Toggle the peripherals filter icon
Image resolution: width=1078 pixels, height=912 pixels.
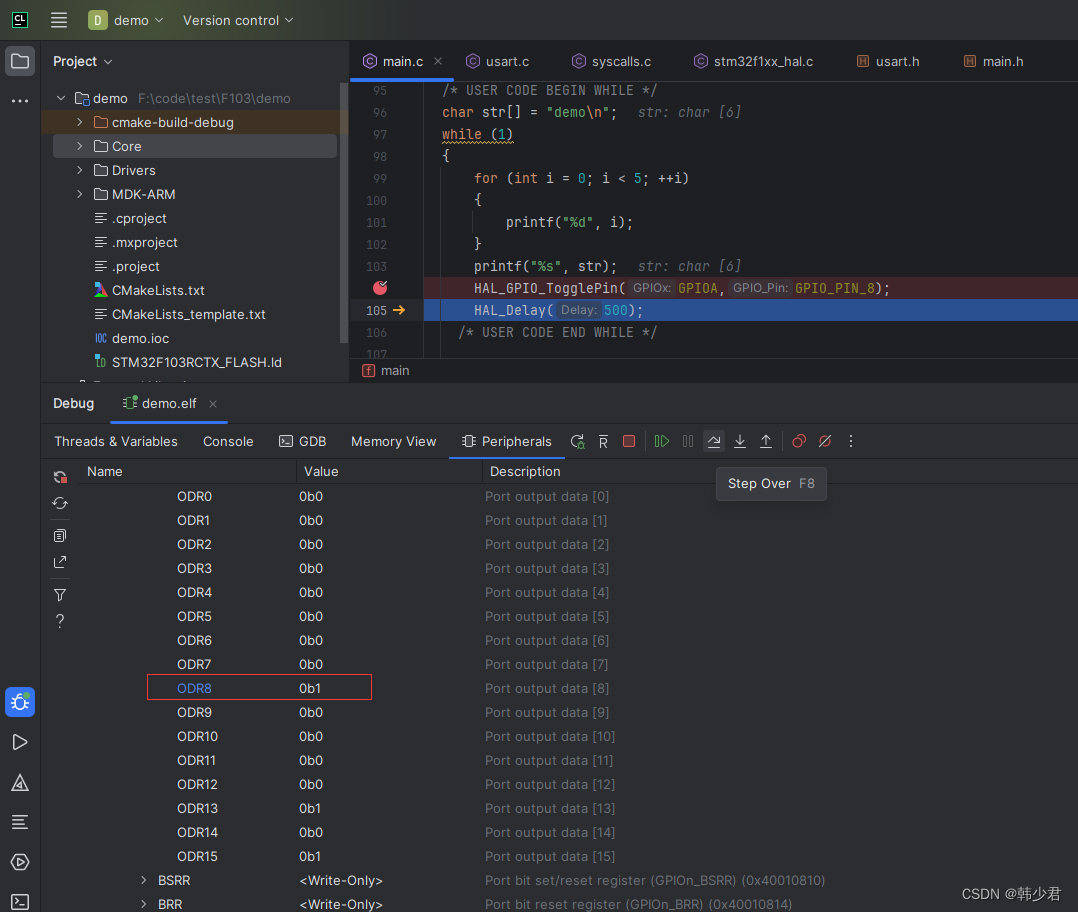[60, 595]
